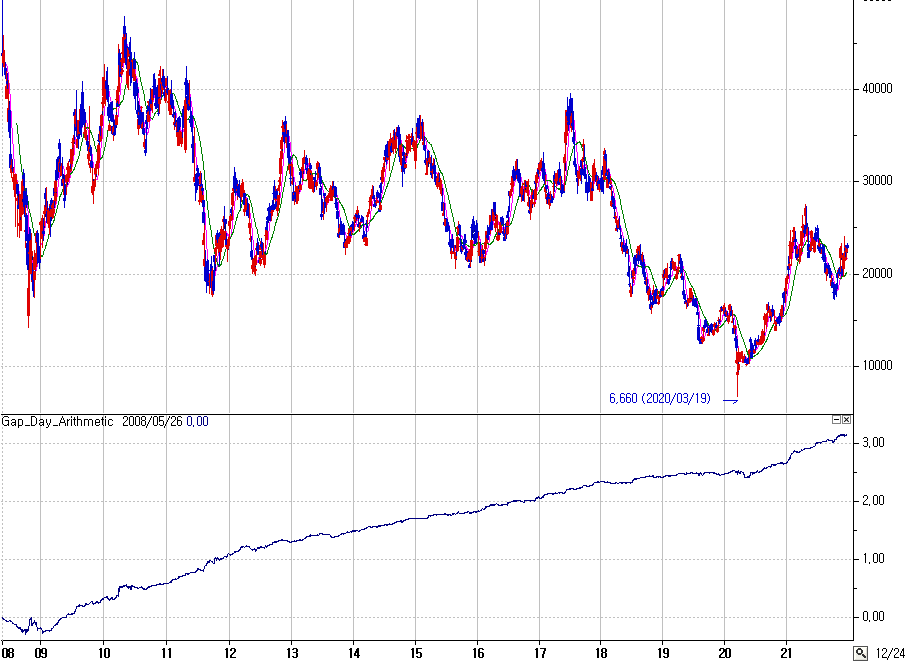908x661 pixels.
Task: Click the 12/24 date label
Action: click(891, 653)
